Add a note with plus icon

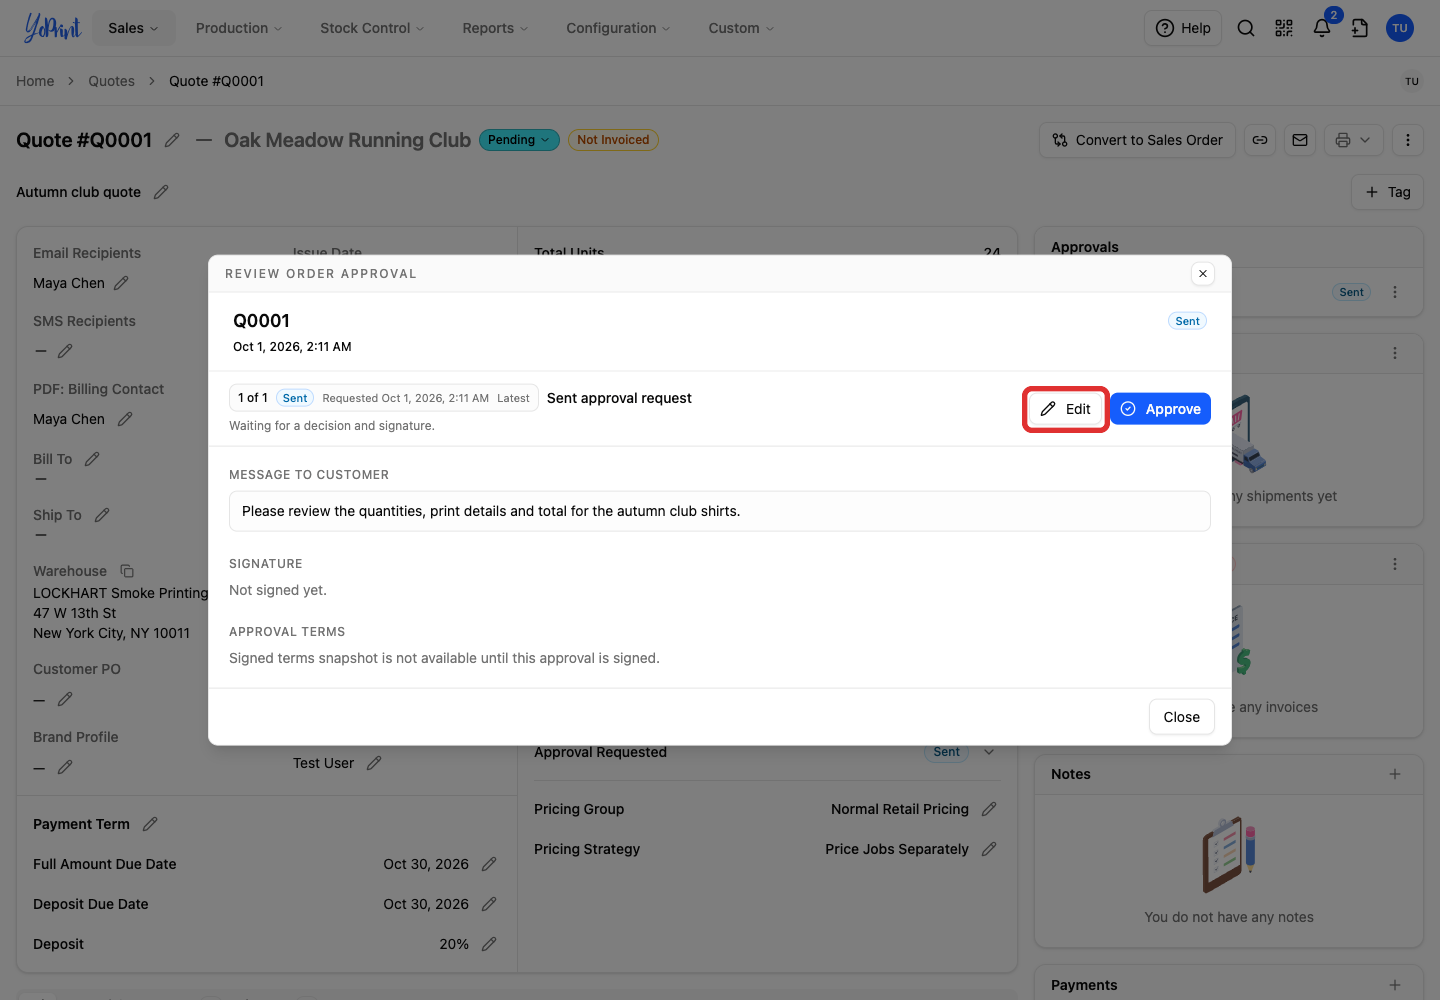[1395, 774]
